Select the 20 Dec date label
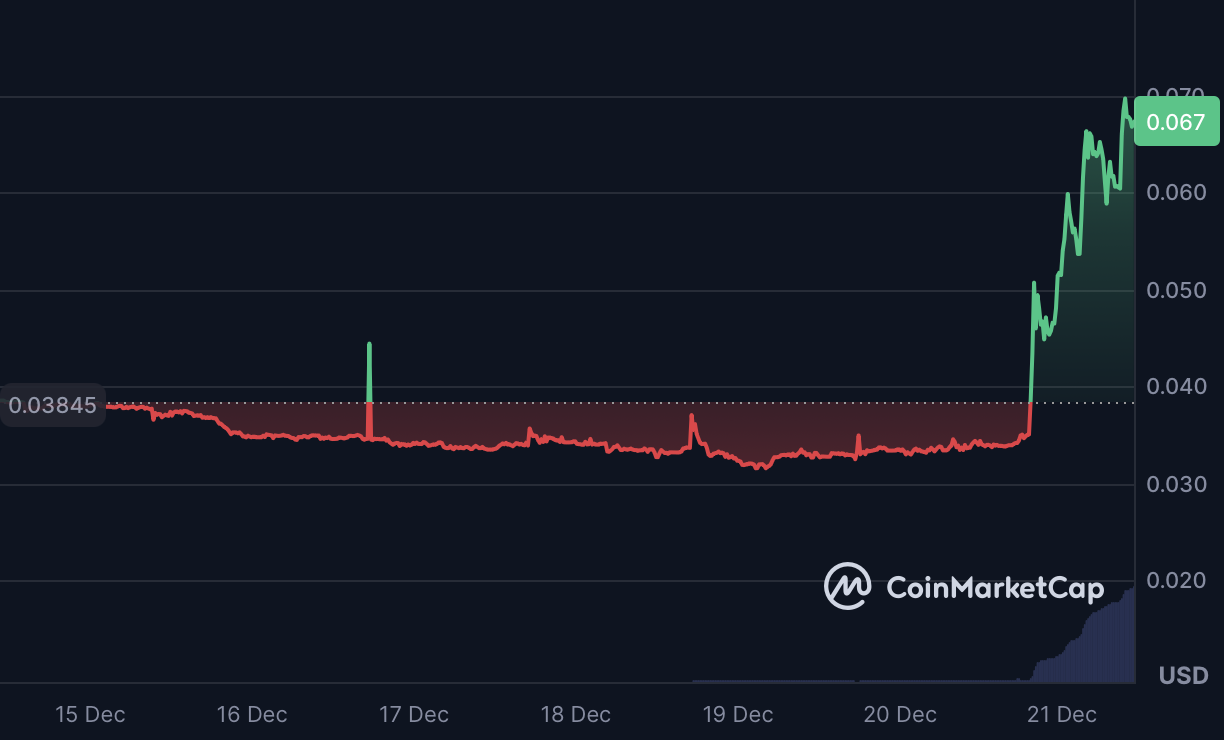This screenshot has width=1224, height=740. coord(900,714)
